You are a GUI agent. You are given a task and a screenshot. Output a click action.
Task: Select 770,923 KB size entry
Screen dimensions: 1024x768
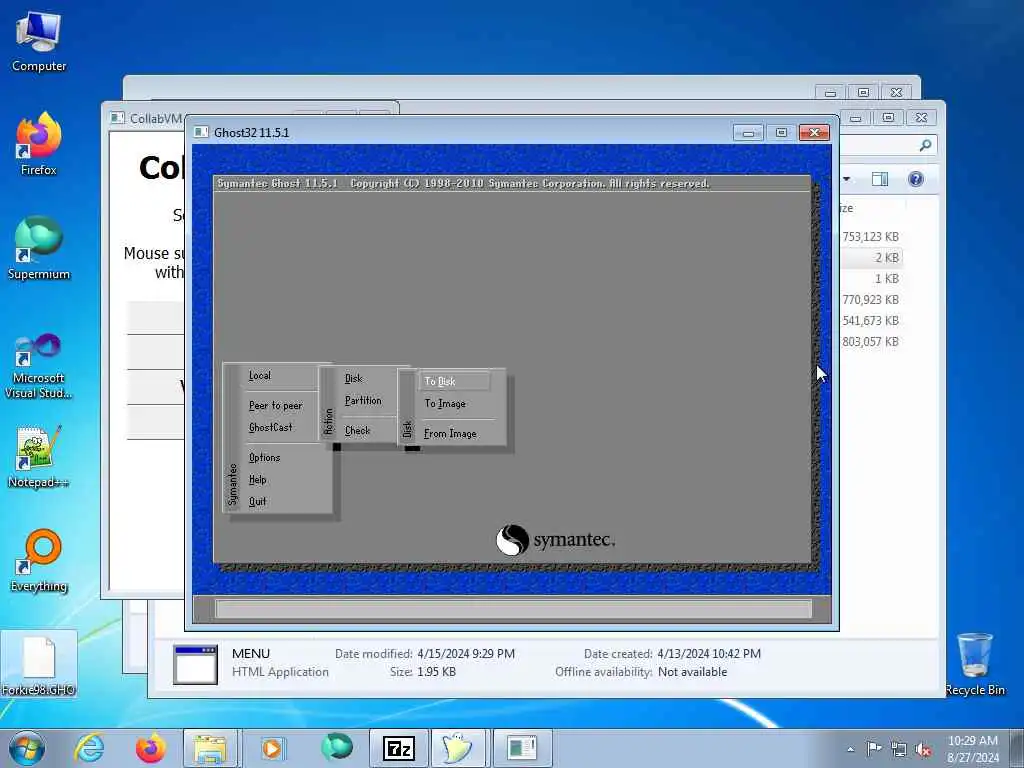pos(871,300)
